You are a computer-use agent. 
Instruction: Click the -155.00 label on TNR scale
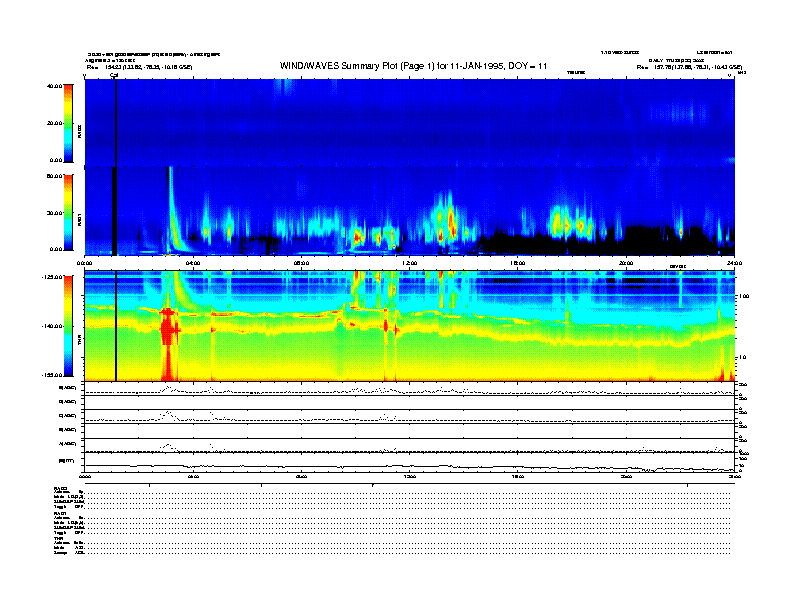point(52,375)
